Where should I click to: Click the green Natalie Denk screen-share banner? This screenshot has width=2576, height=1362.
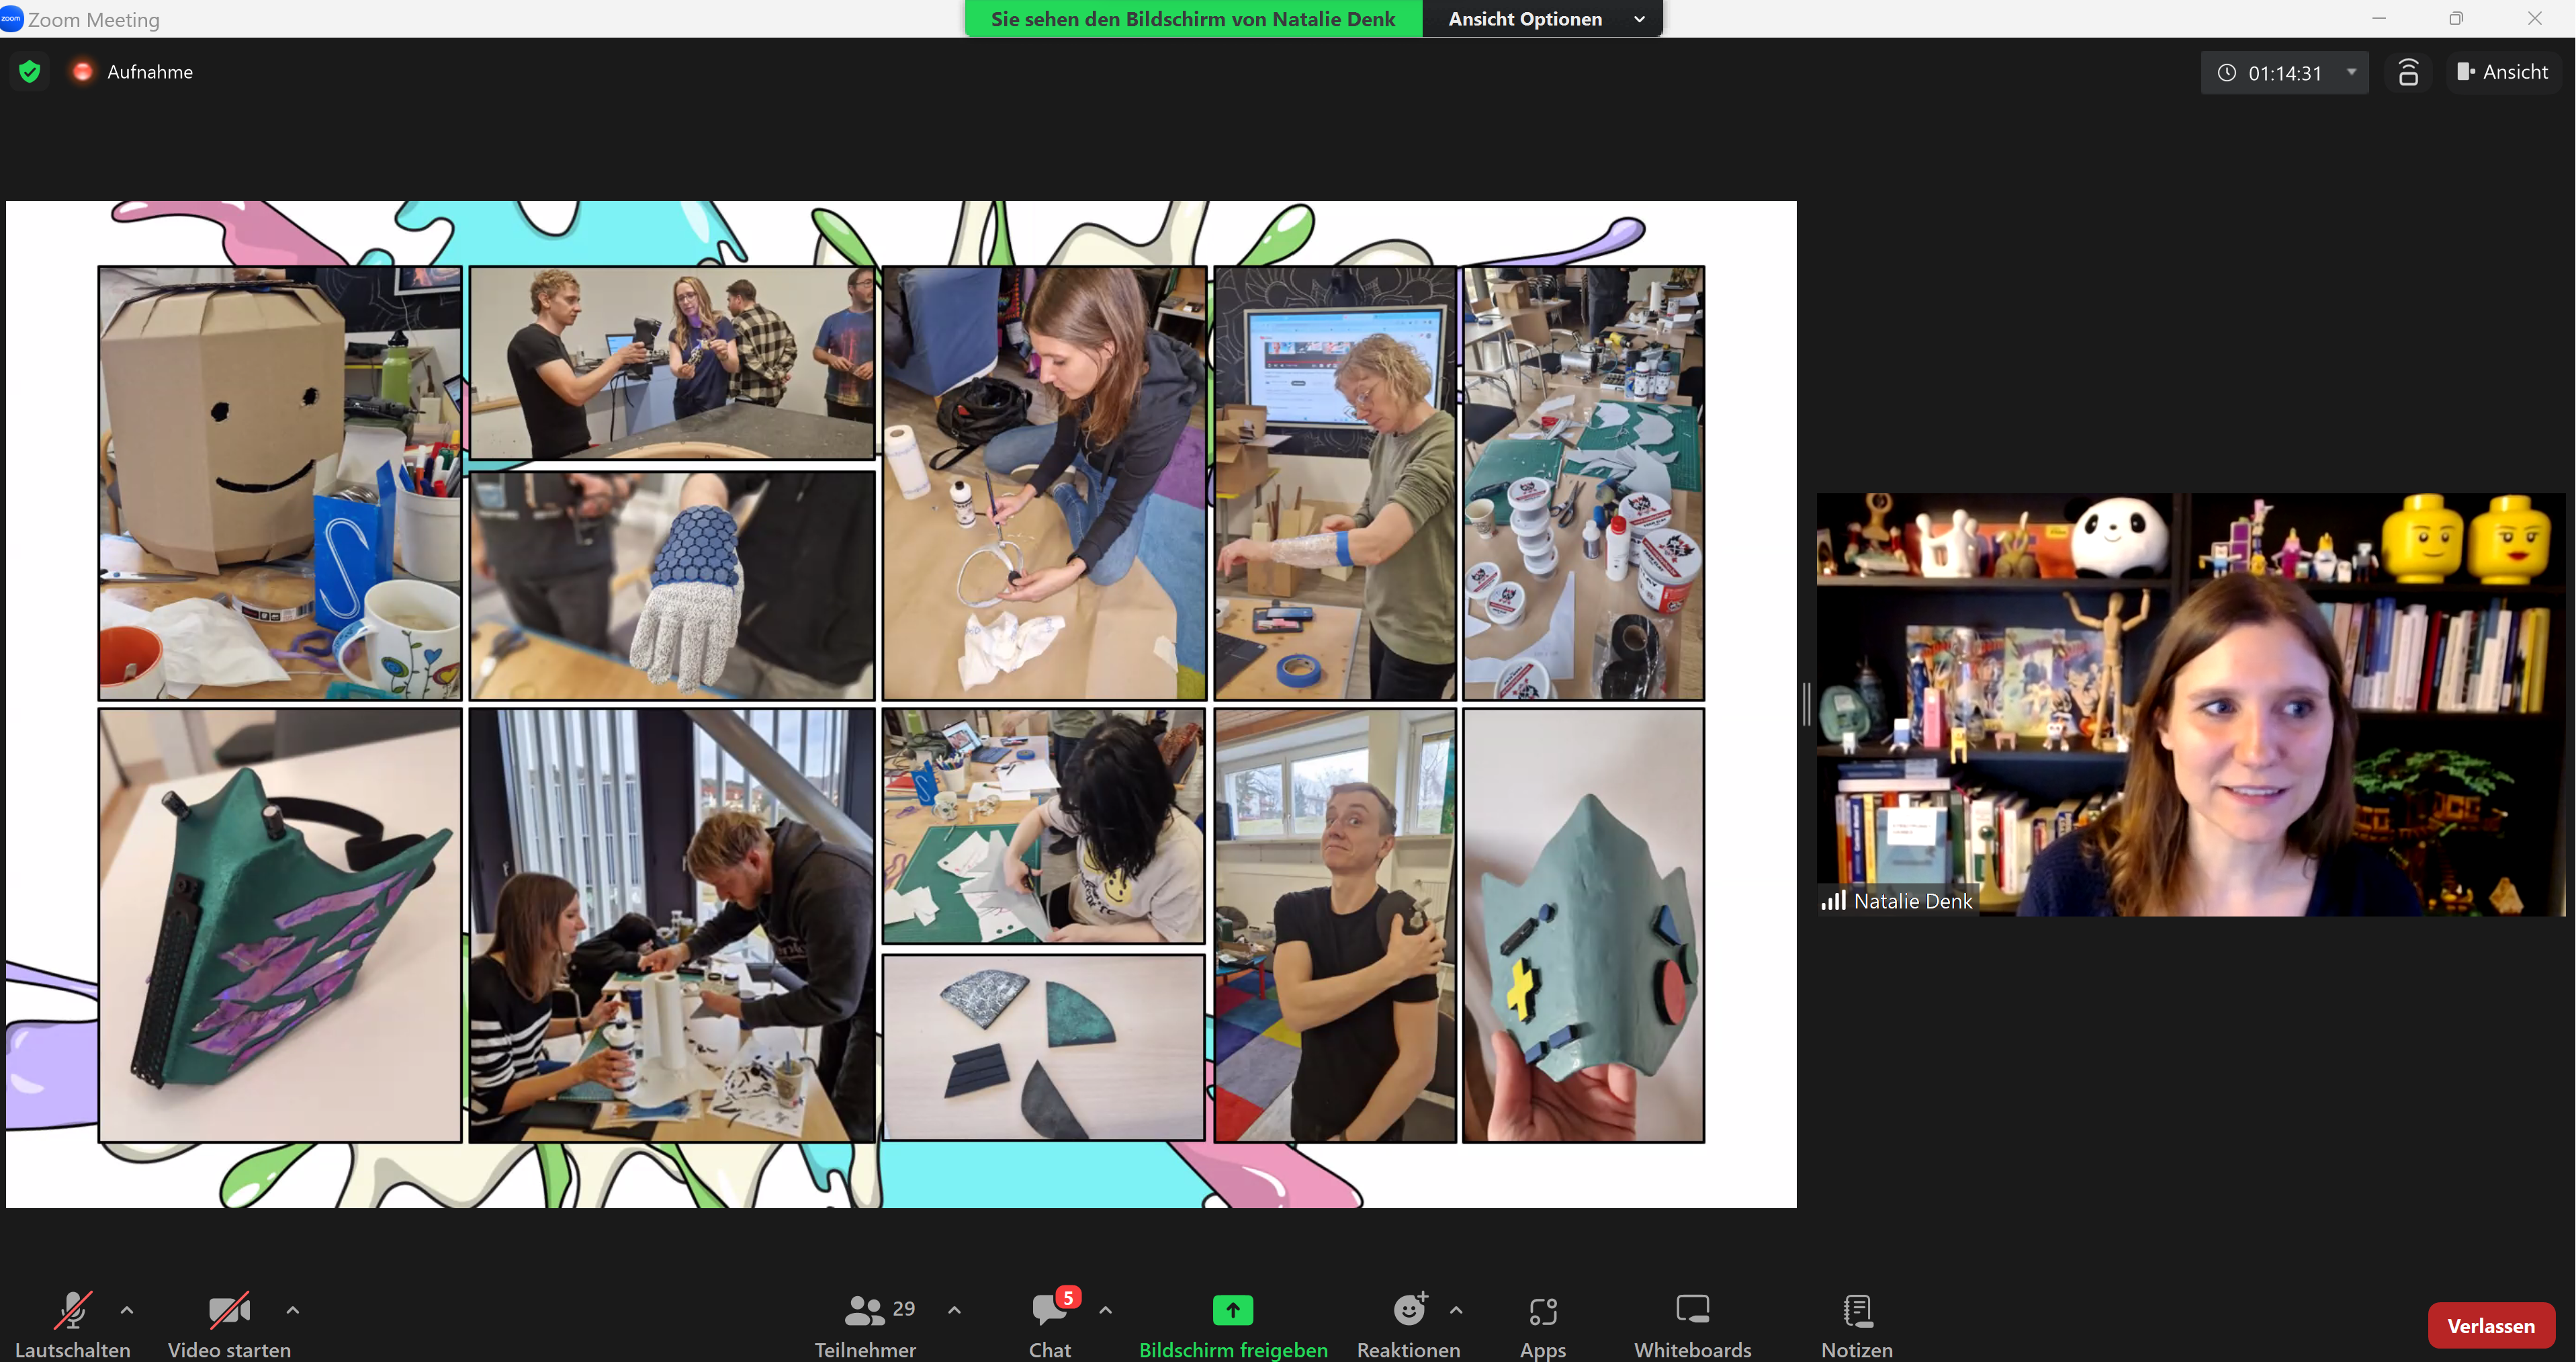(x=1193, y=19)
